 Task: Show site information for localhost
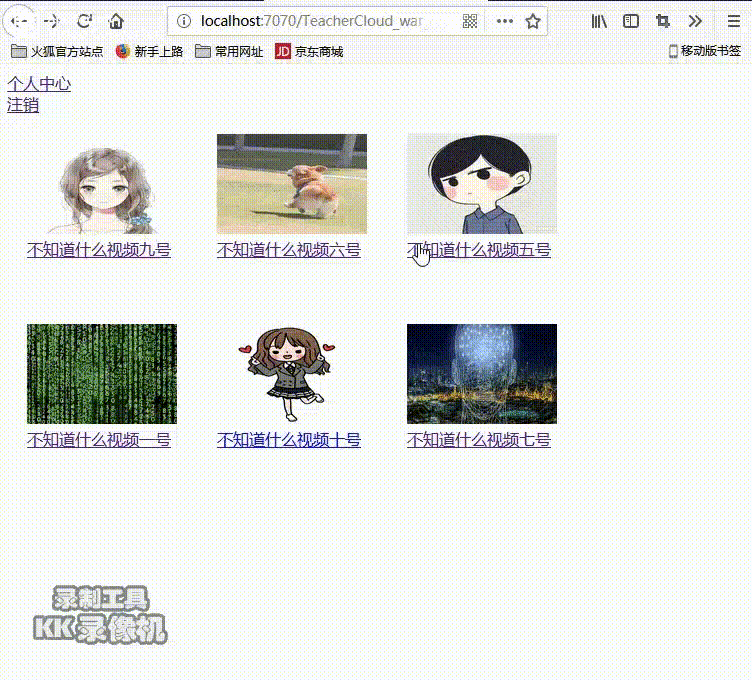184,21
